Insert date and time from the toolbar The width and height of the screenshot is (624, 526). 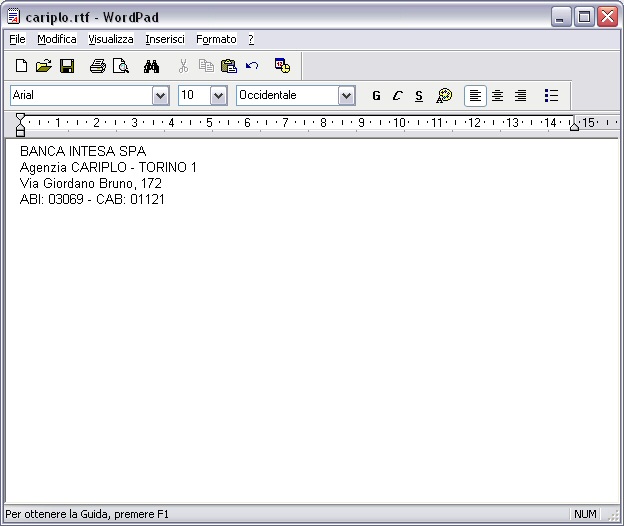coord(283,66)
